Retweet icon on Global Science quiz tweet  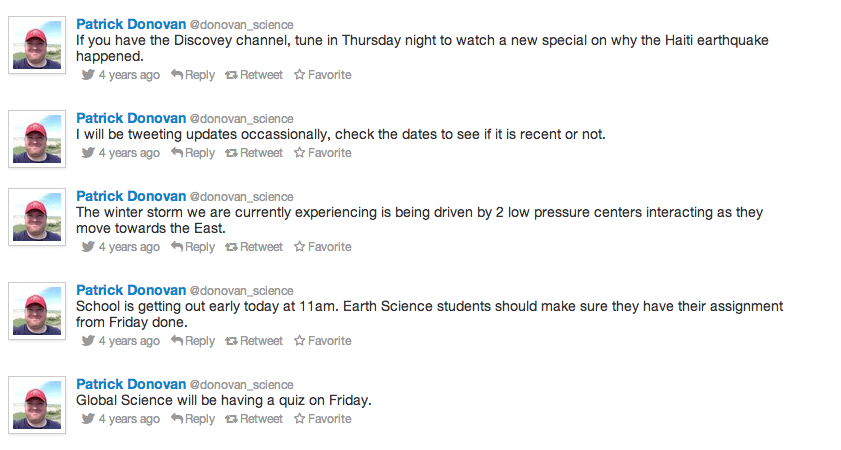pos(232,419)
